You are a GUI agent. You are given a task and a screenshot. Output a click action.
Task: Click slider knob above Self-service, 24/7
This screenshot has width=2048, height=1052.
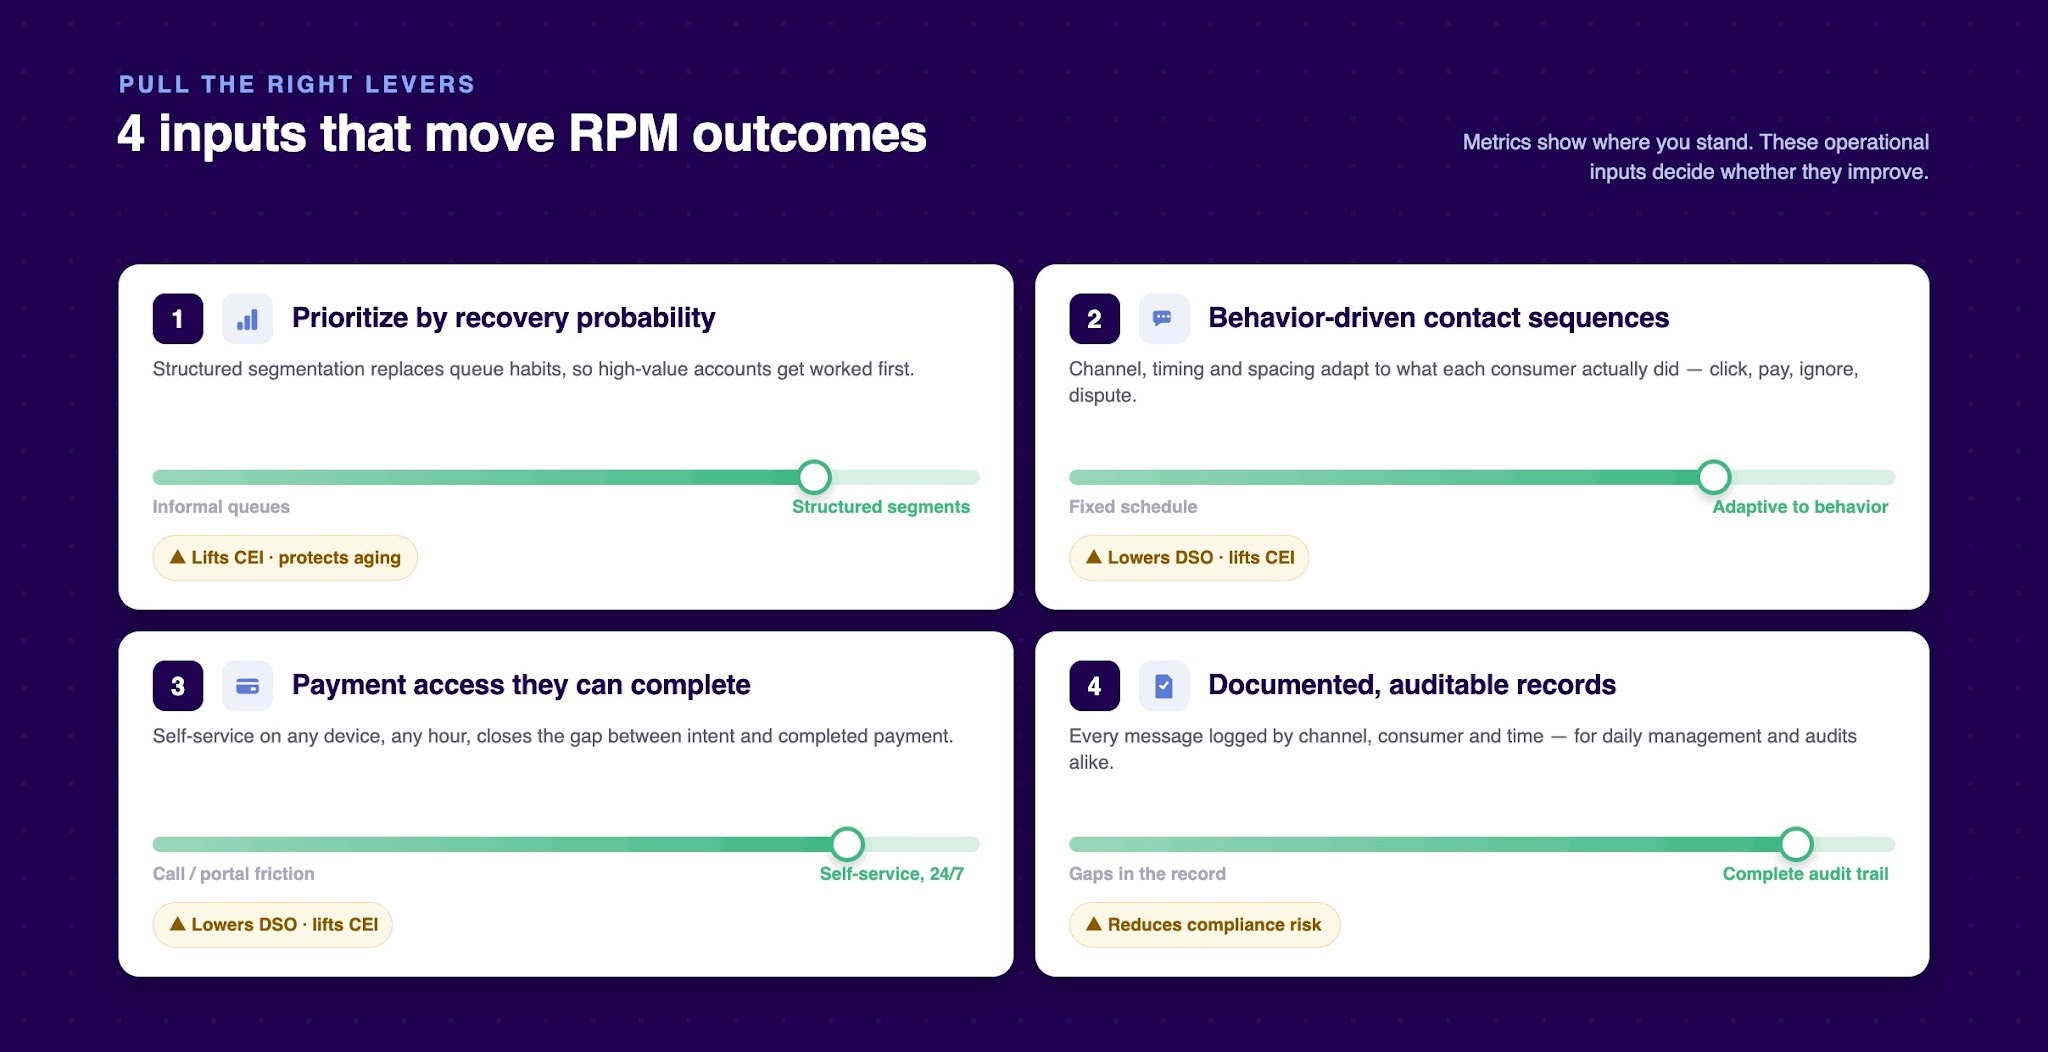pyautogui.click(x=847, y=844)
